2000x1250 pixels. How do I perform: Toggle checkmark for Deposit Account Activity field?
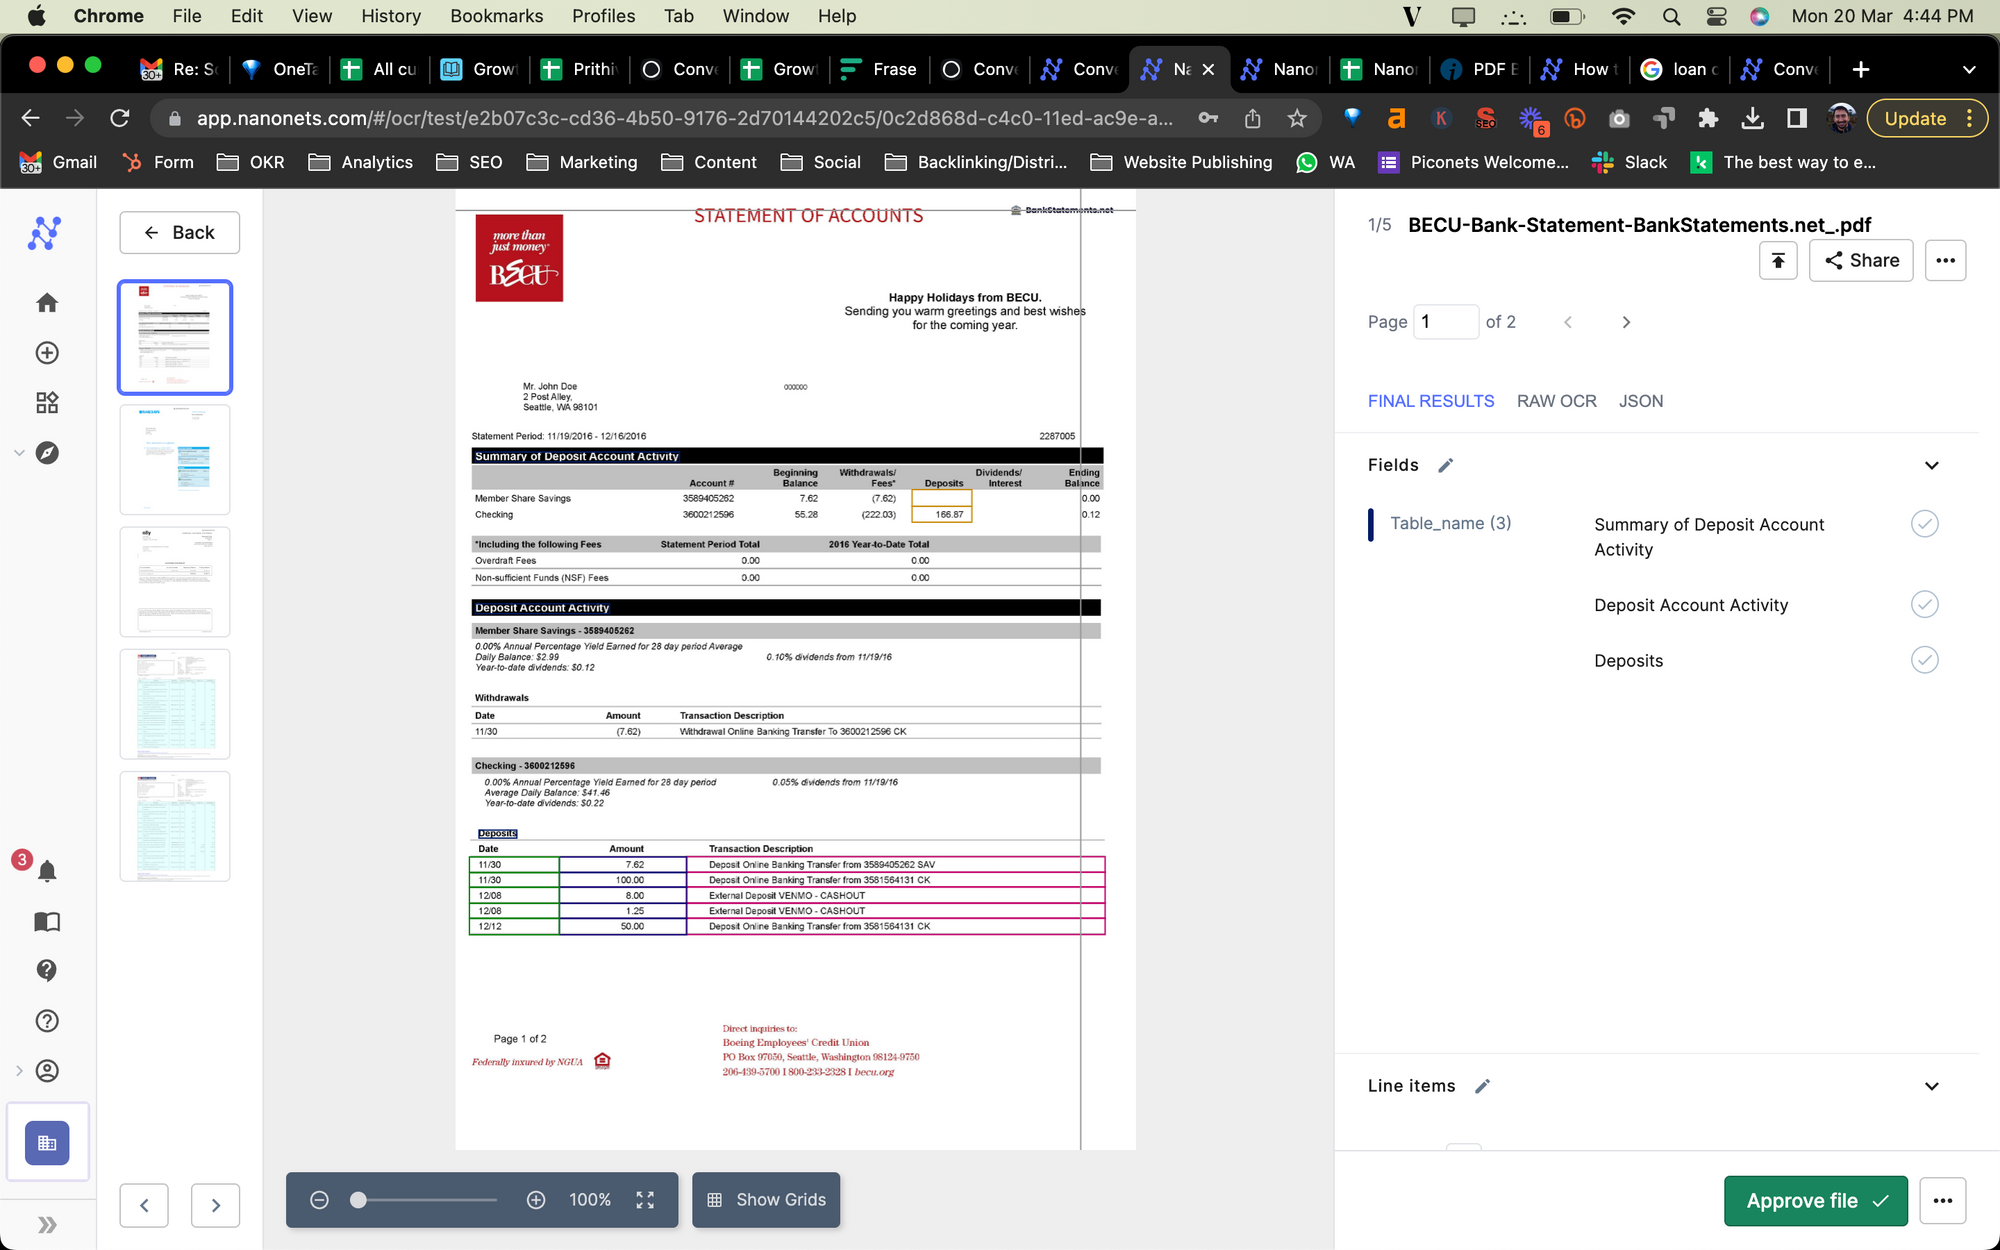click(1924, 604)
